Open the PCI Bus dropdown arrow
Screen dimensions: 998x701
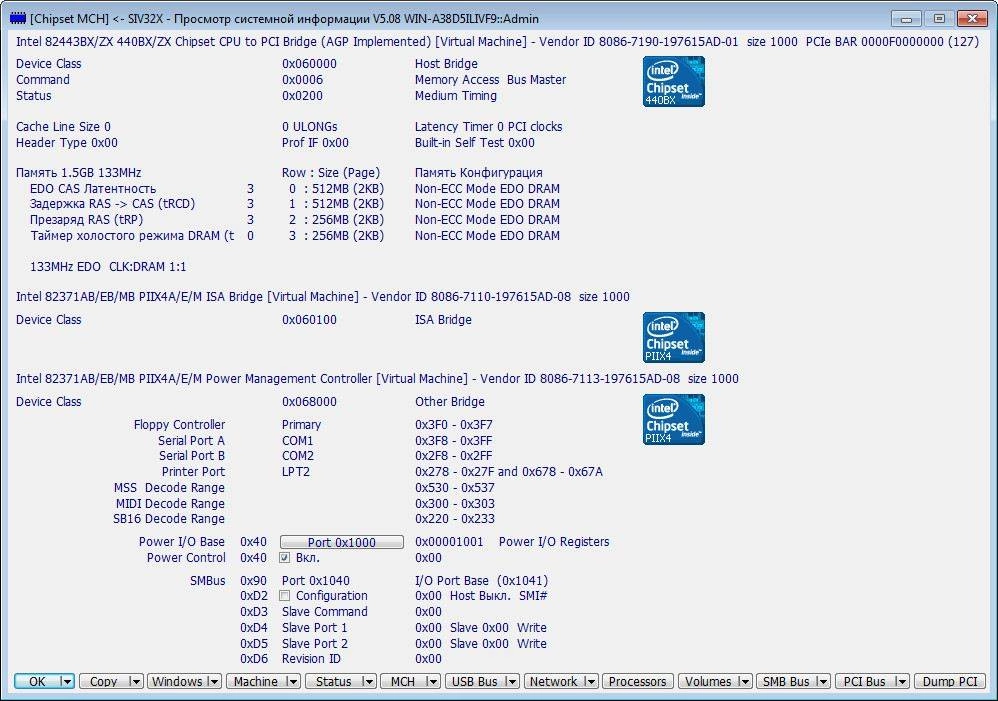click(x=901, y=681)
